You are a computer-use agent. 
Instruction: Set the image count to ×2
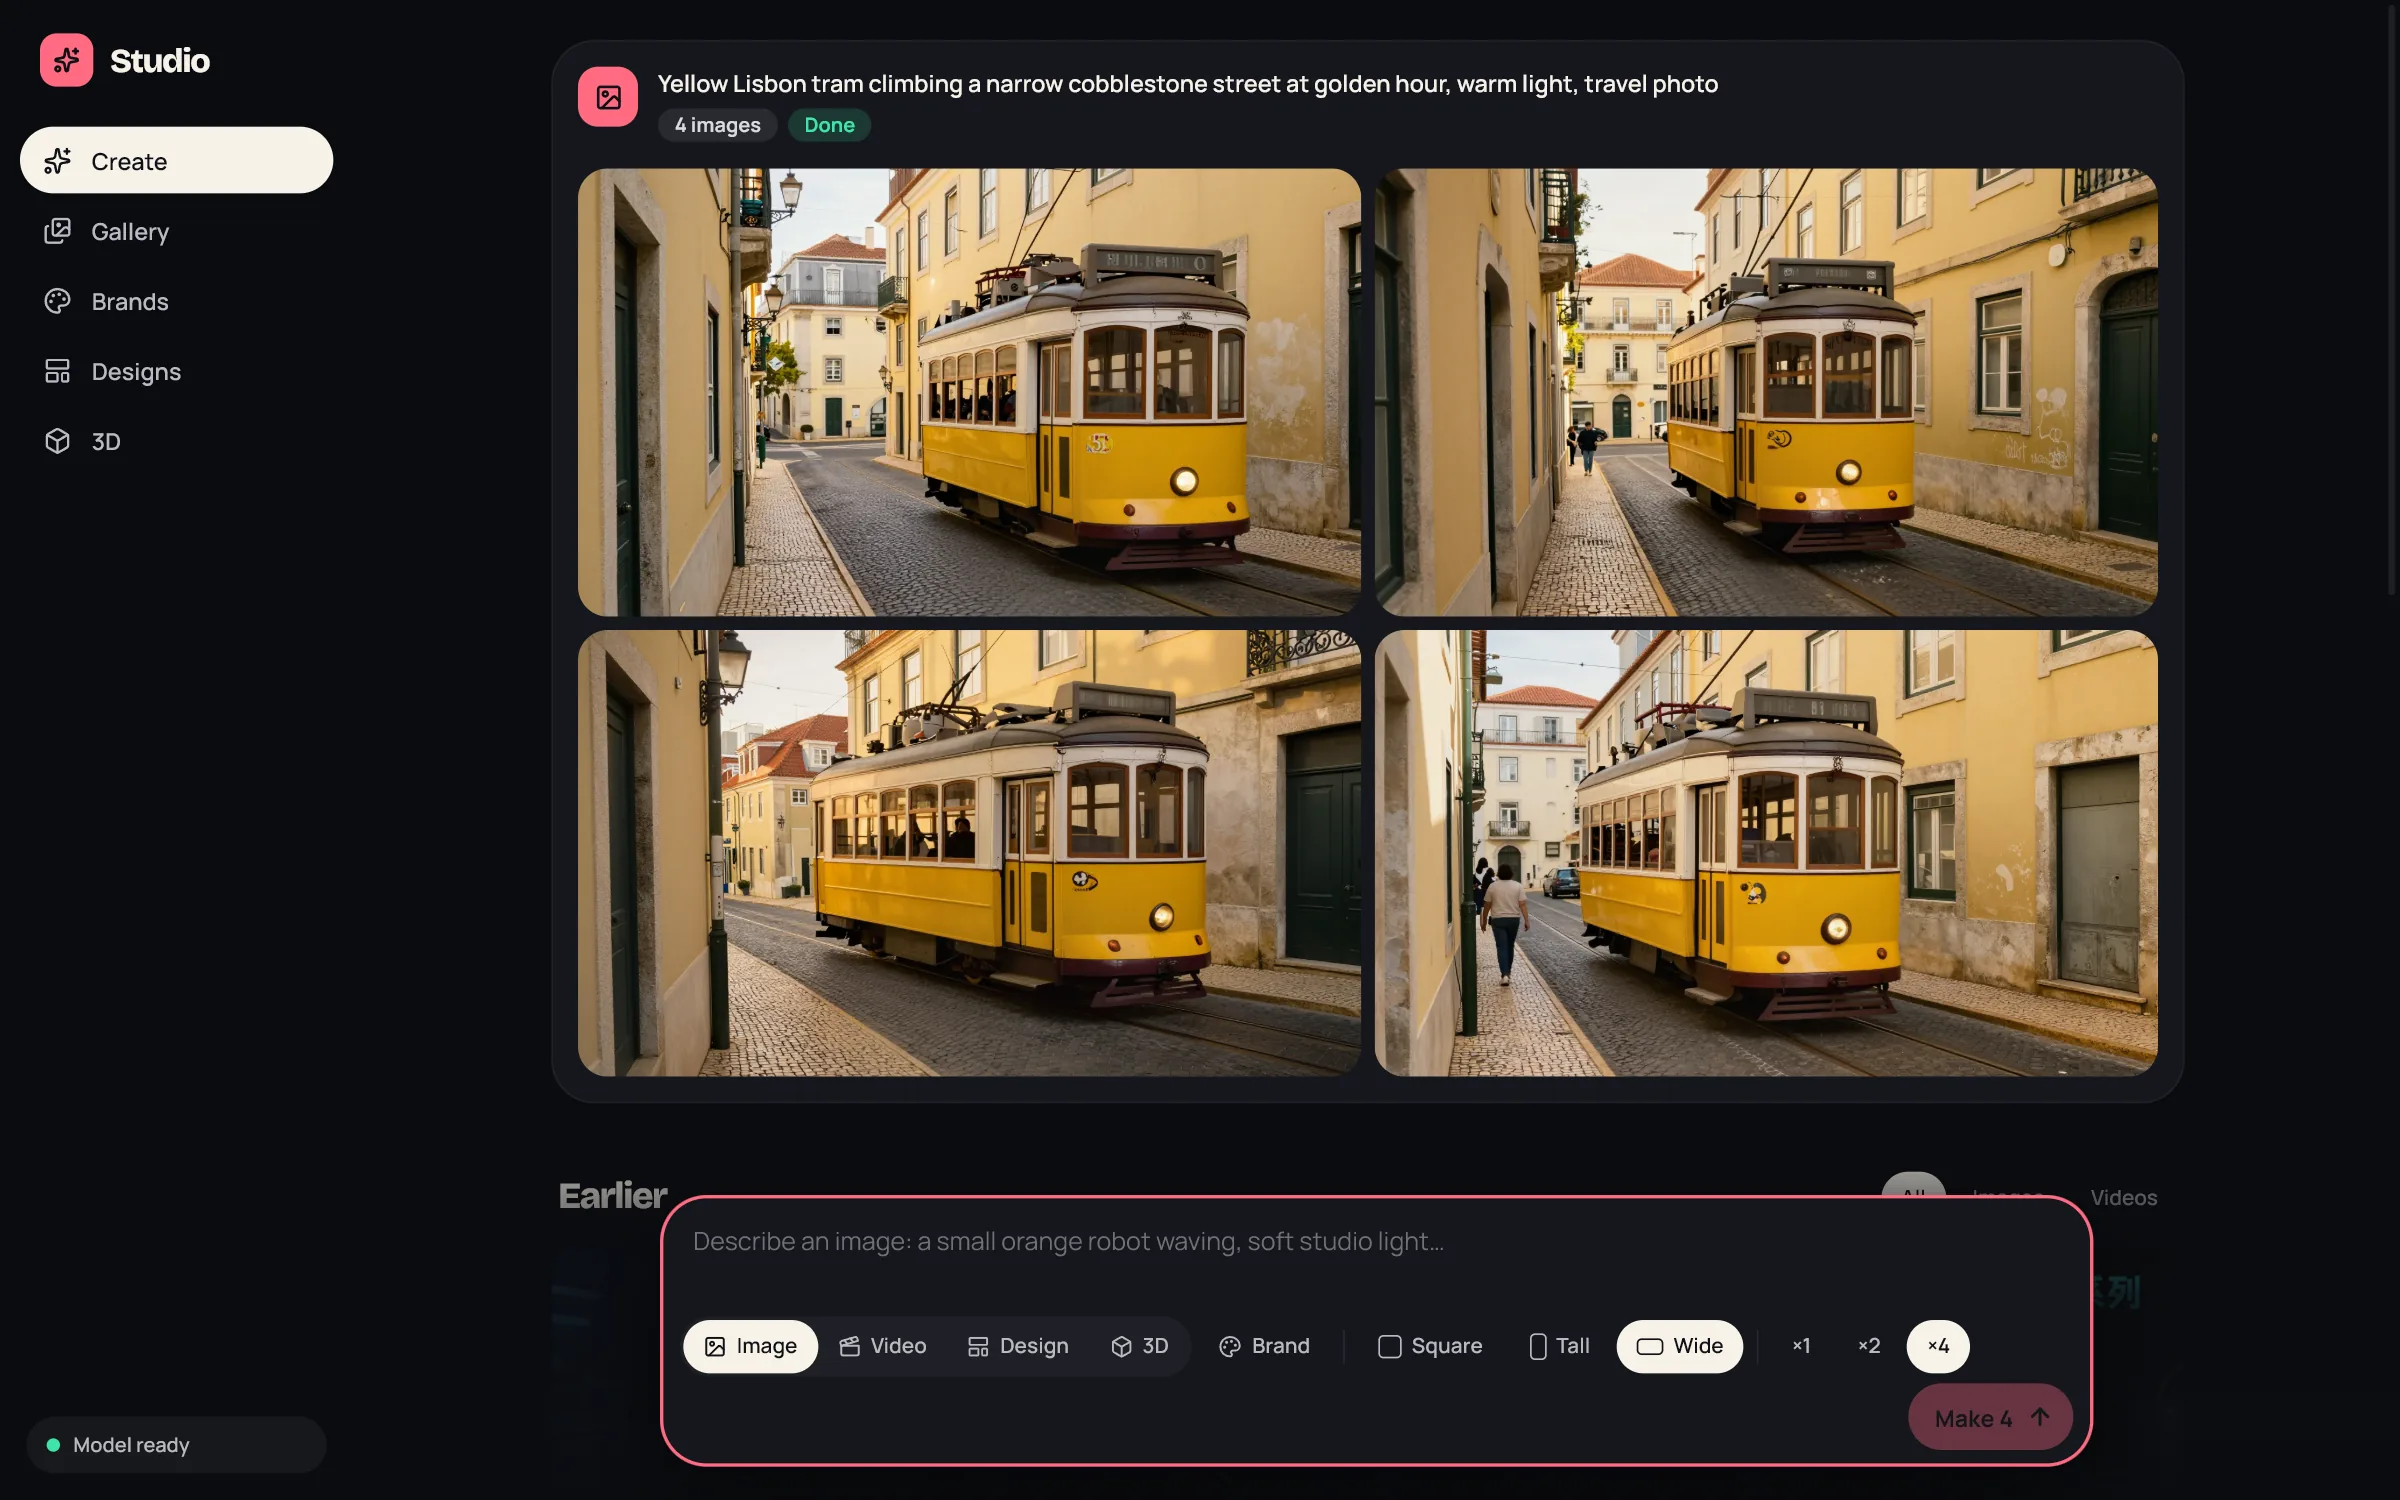pyautogui.click(x=1869, y=1346)
